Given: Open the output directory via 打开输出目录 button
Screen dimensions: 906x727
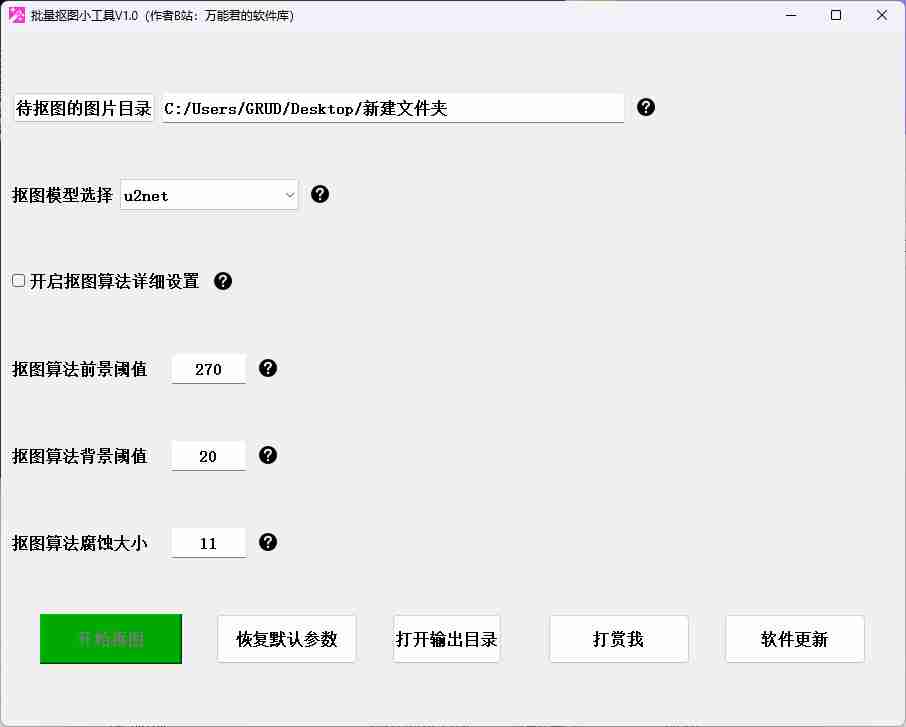Looking at the screenshot, I should (x=446, y=638).
